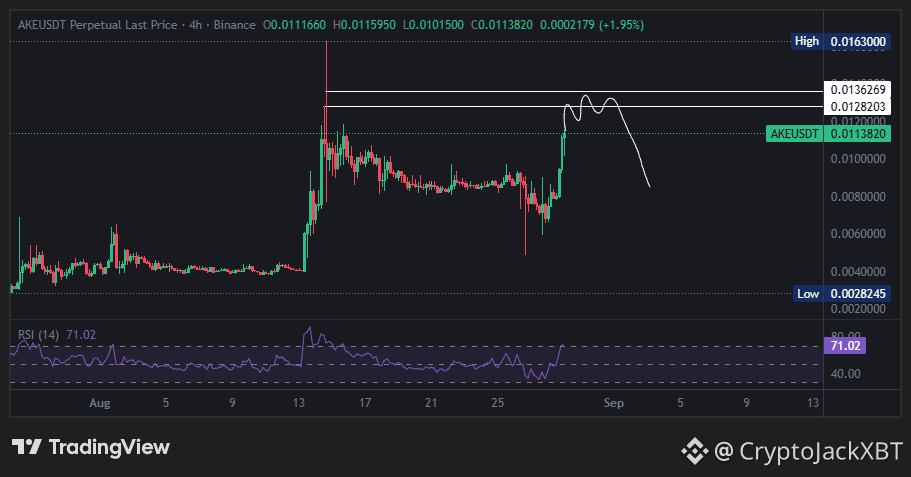
Task: Click the RSI (14) indicator label
Action: click(38, 335)
